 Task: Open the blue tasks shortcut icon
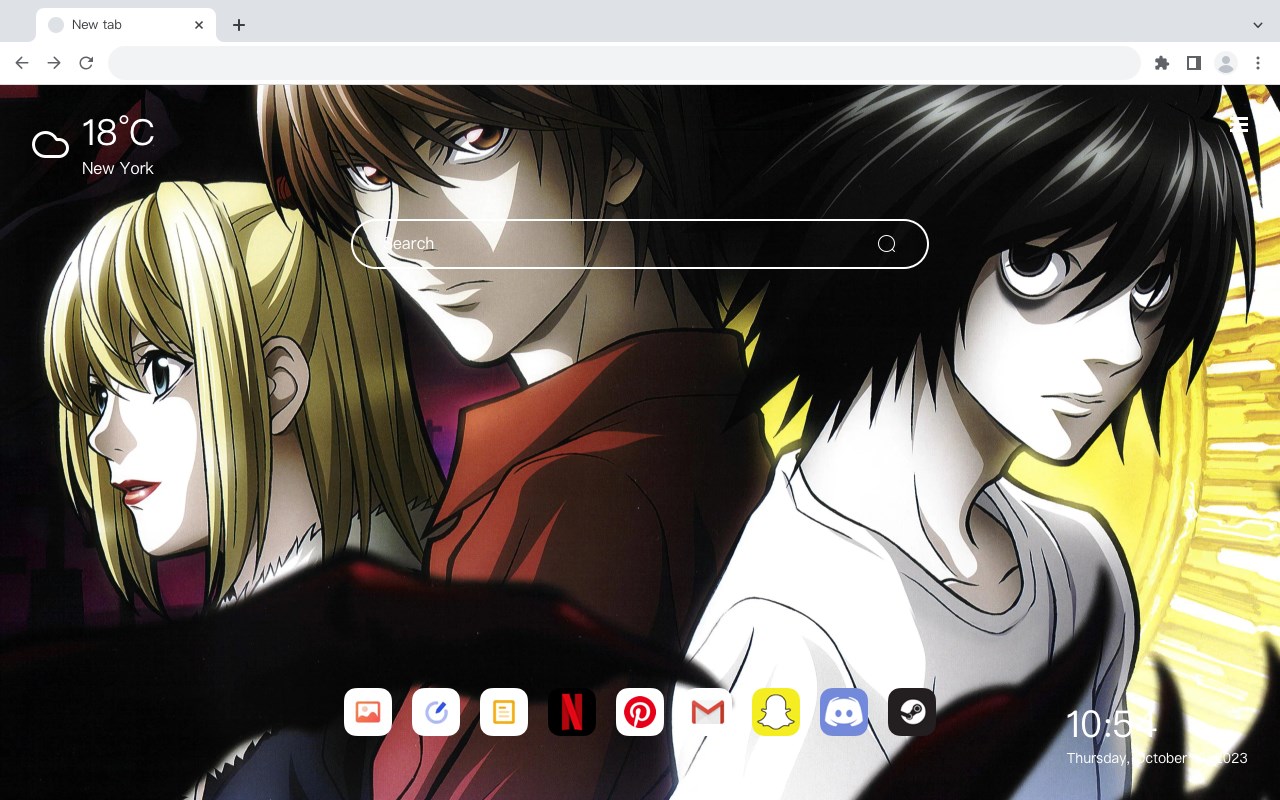(x=436, y=712)
